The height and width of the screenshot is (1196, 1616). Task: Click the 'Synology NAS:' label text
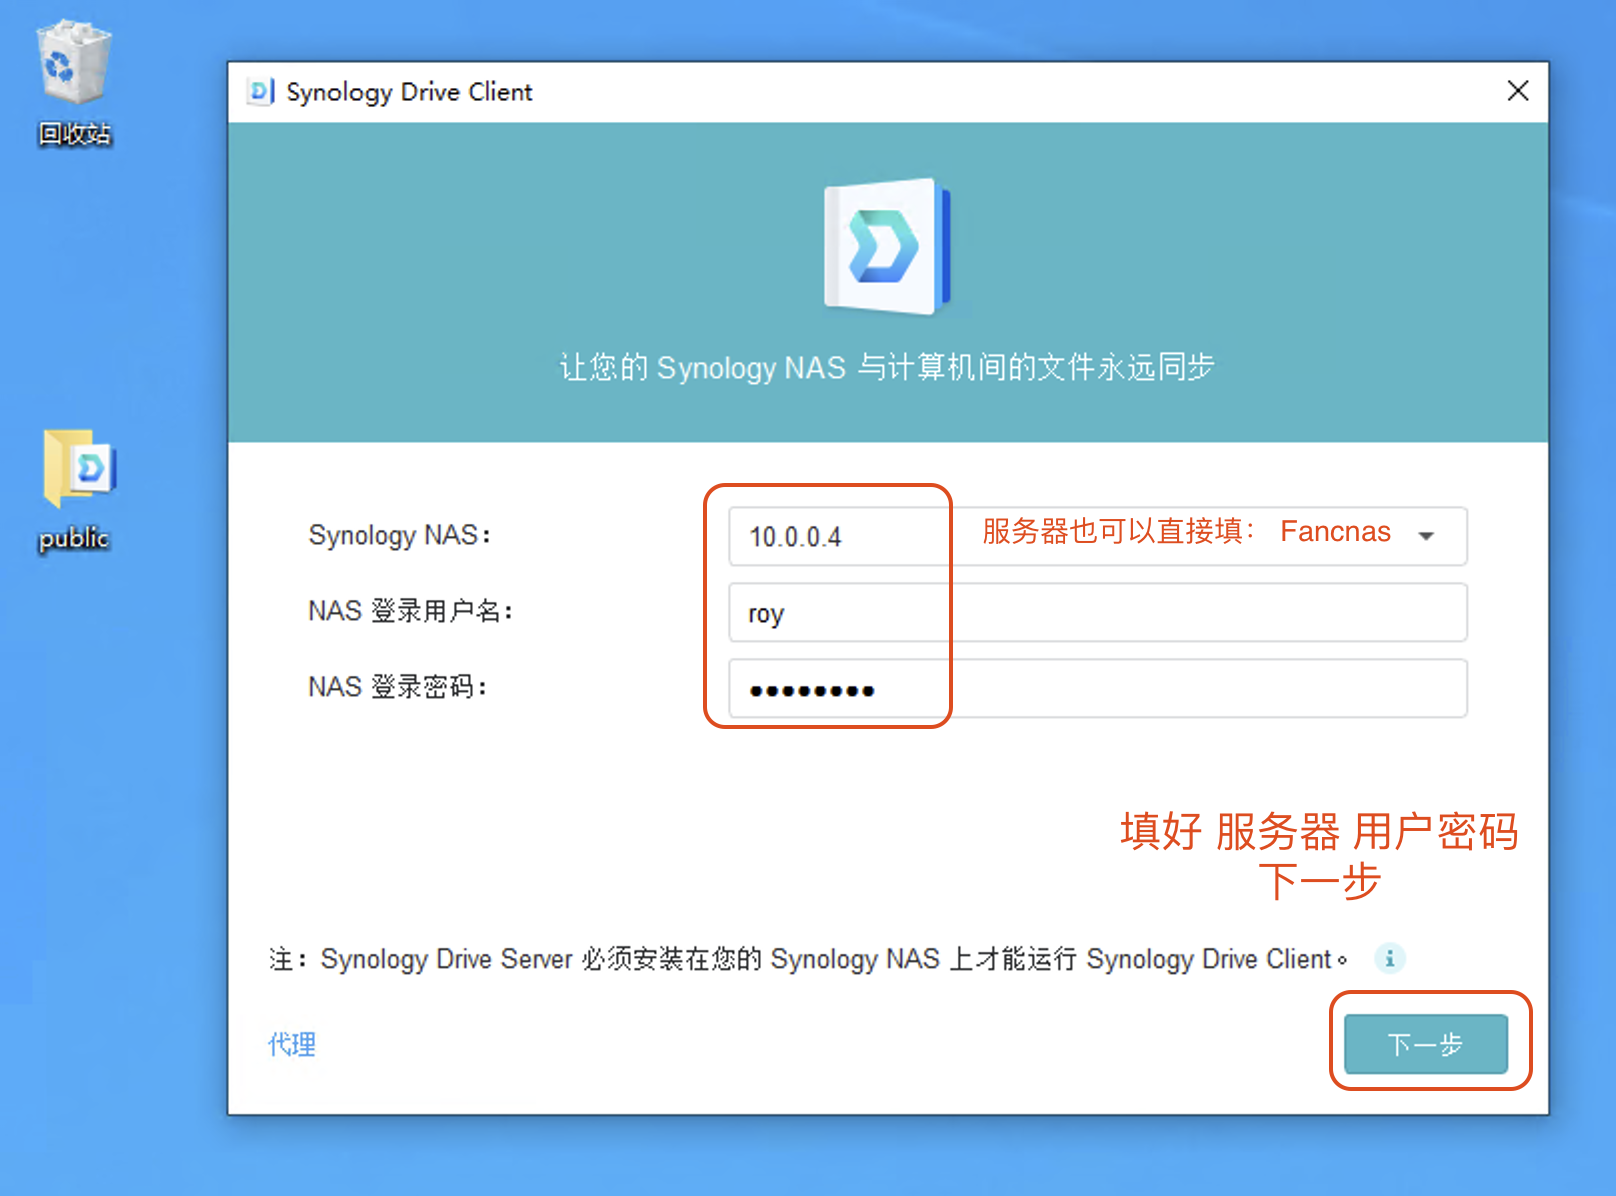pyautogui.click(x=400, y=535)
